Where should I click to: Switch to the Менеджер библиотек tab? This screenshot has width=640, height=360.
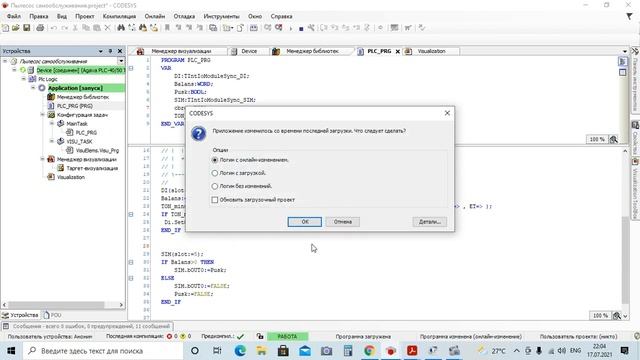coord(312,51)
